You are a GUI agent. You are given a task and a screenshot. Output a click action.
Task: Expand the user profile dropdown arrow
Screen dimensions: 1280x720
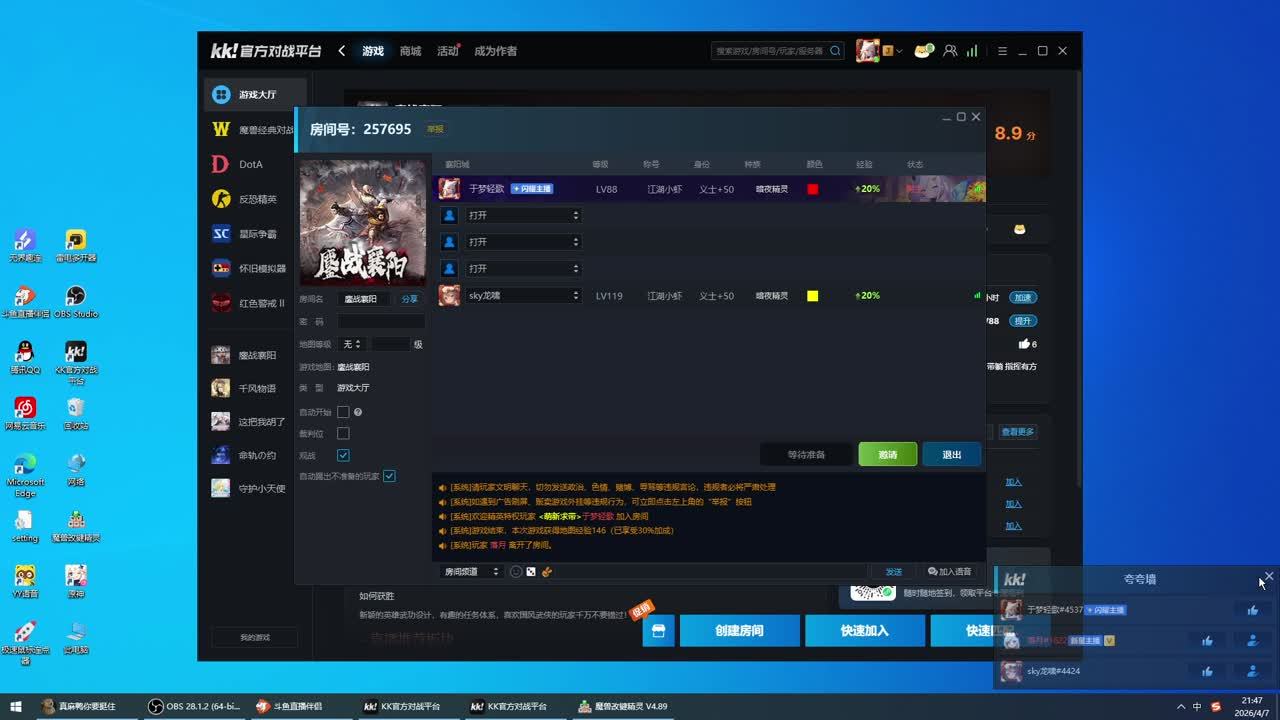pyautogui.click(x=900, y=51)
